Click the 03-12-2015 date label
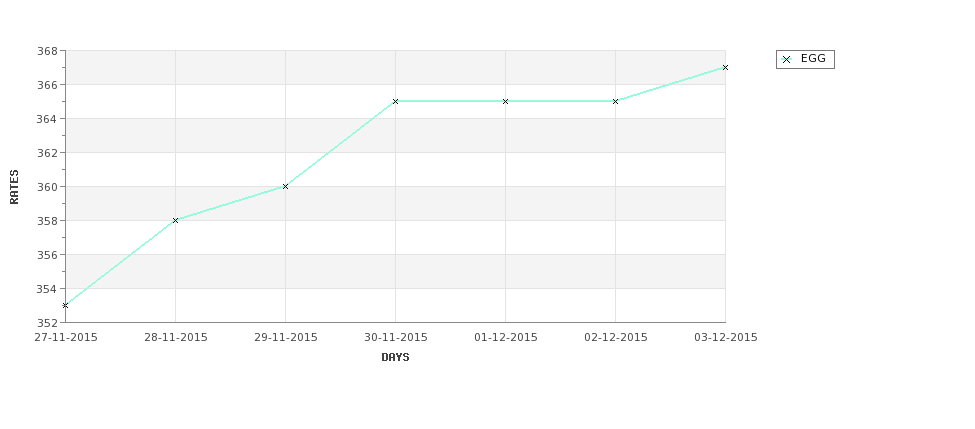Image resolution: width=975 pixels, height=429 pixels. click(x=726, y=338)
